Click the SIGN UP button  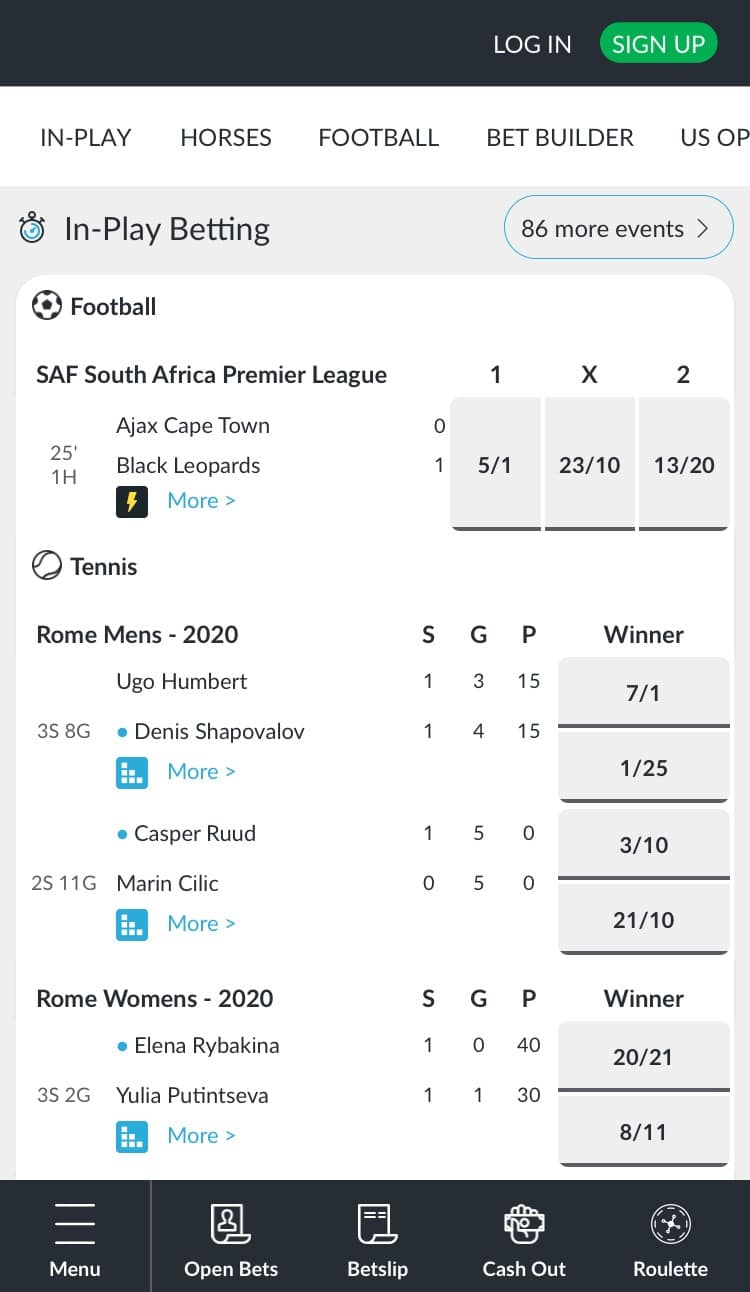(x=658, y=44)
